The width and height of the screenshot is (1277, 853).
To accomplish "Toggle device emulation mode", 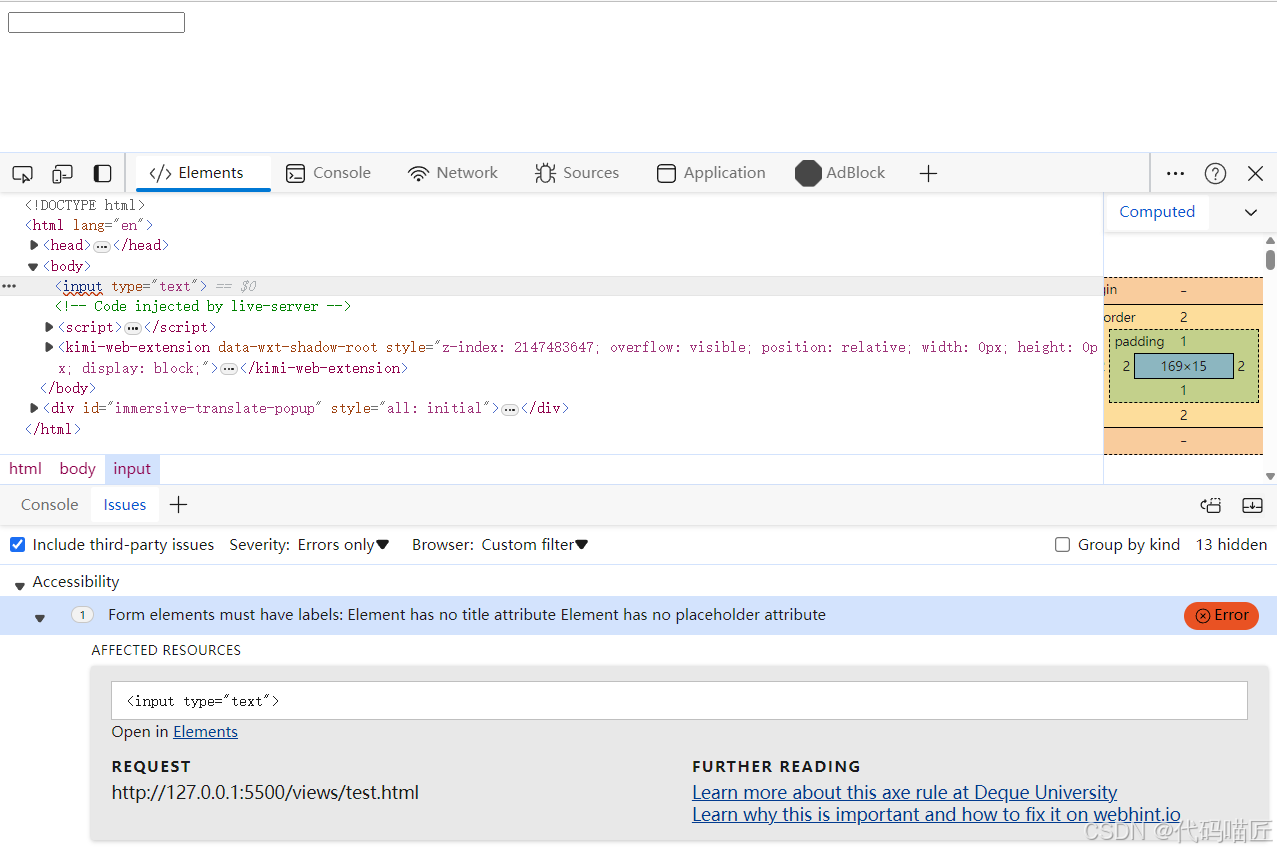I will tap(62, 173).
